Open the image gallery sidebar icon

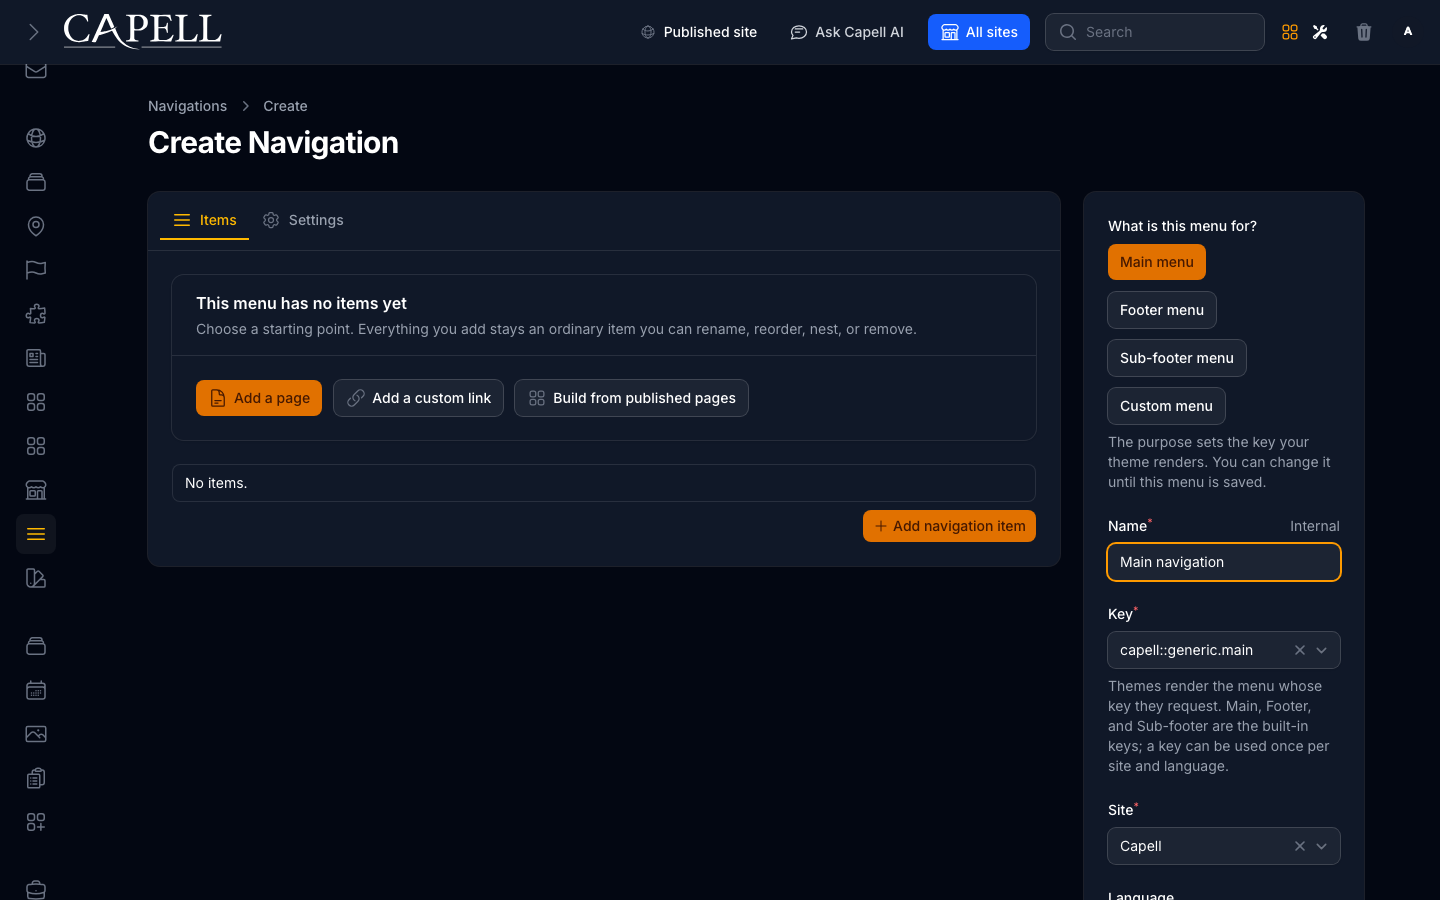click(x=36, y=734)
